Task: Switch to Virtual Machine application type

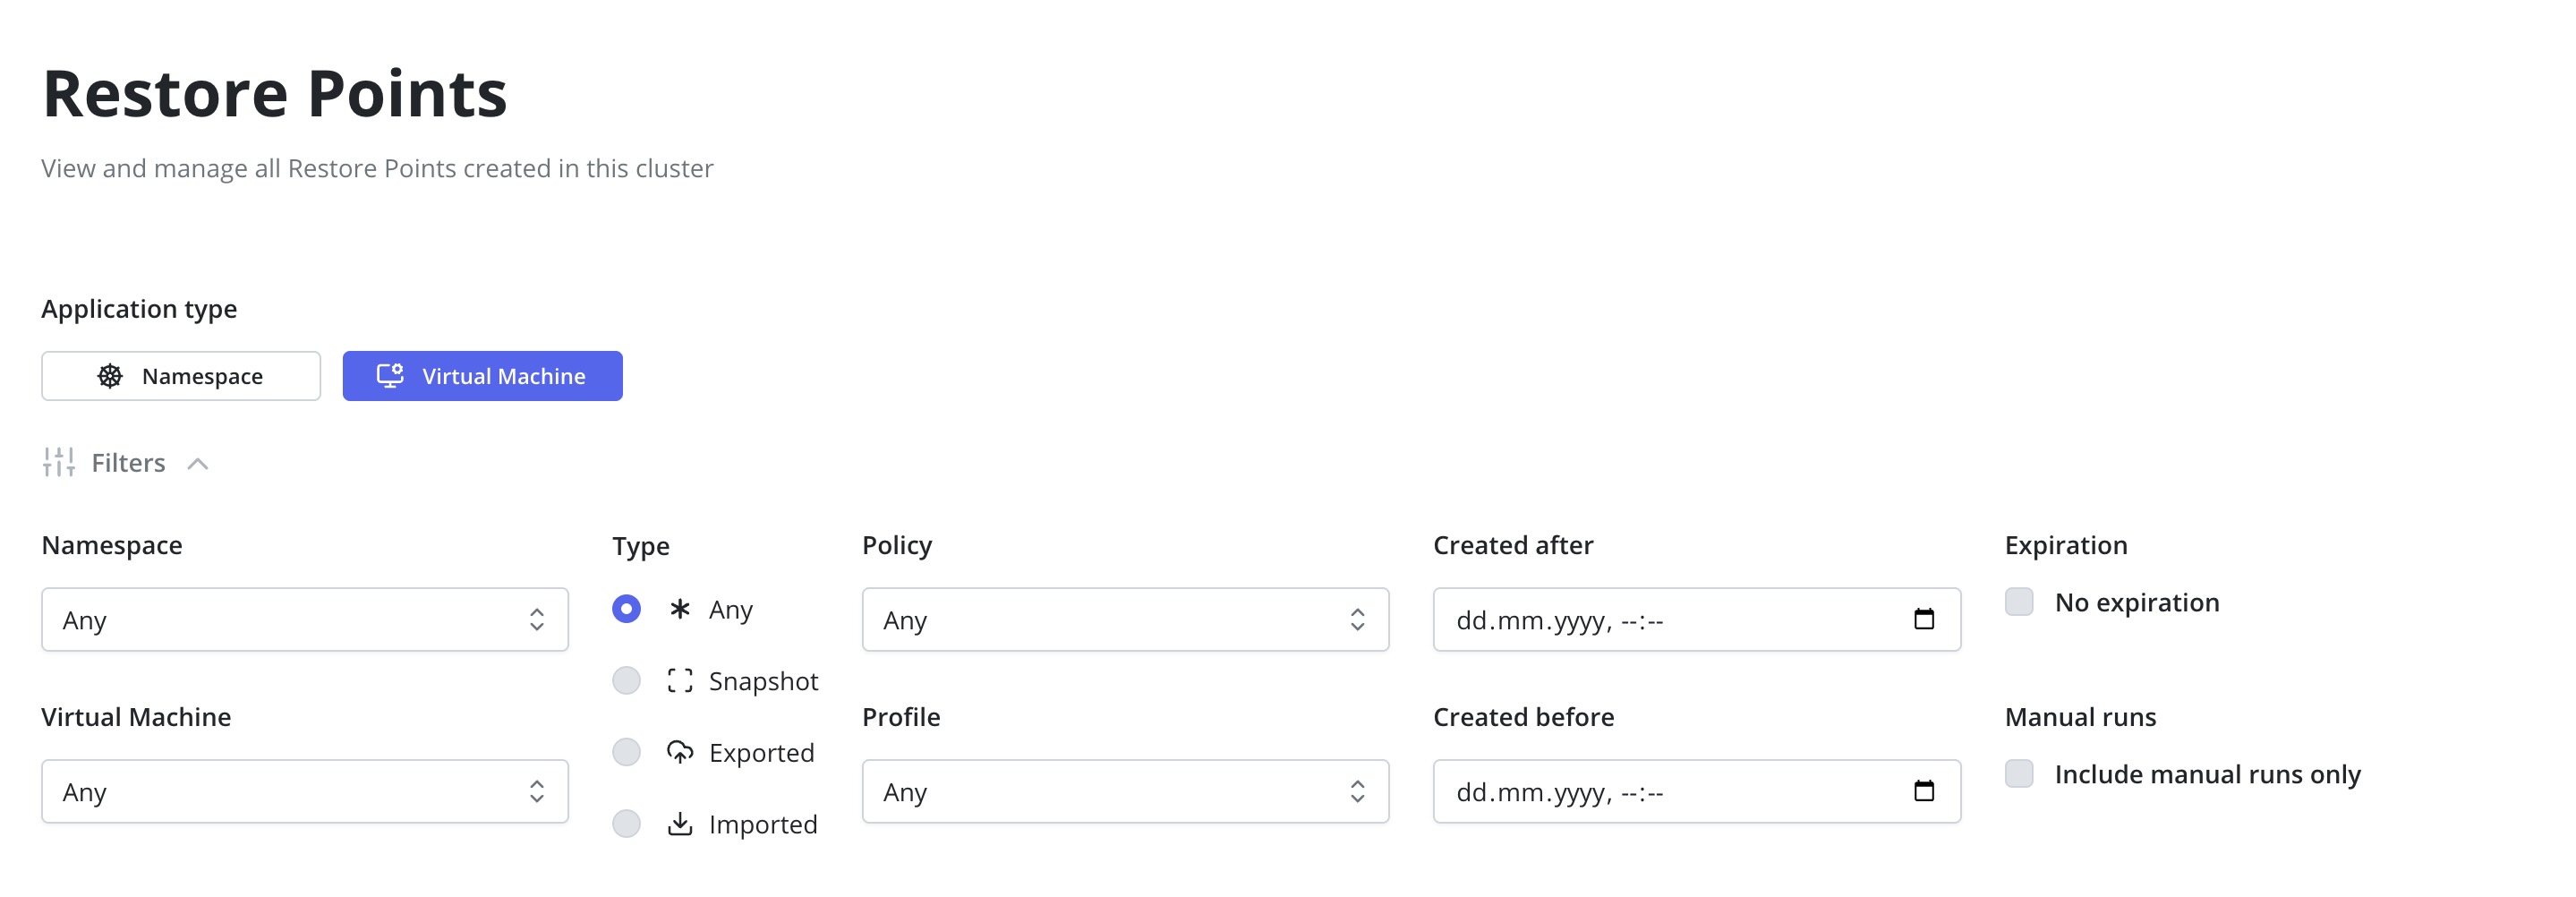Action: pos(482,376)
